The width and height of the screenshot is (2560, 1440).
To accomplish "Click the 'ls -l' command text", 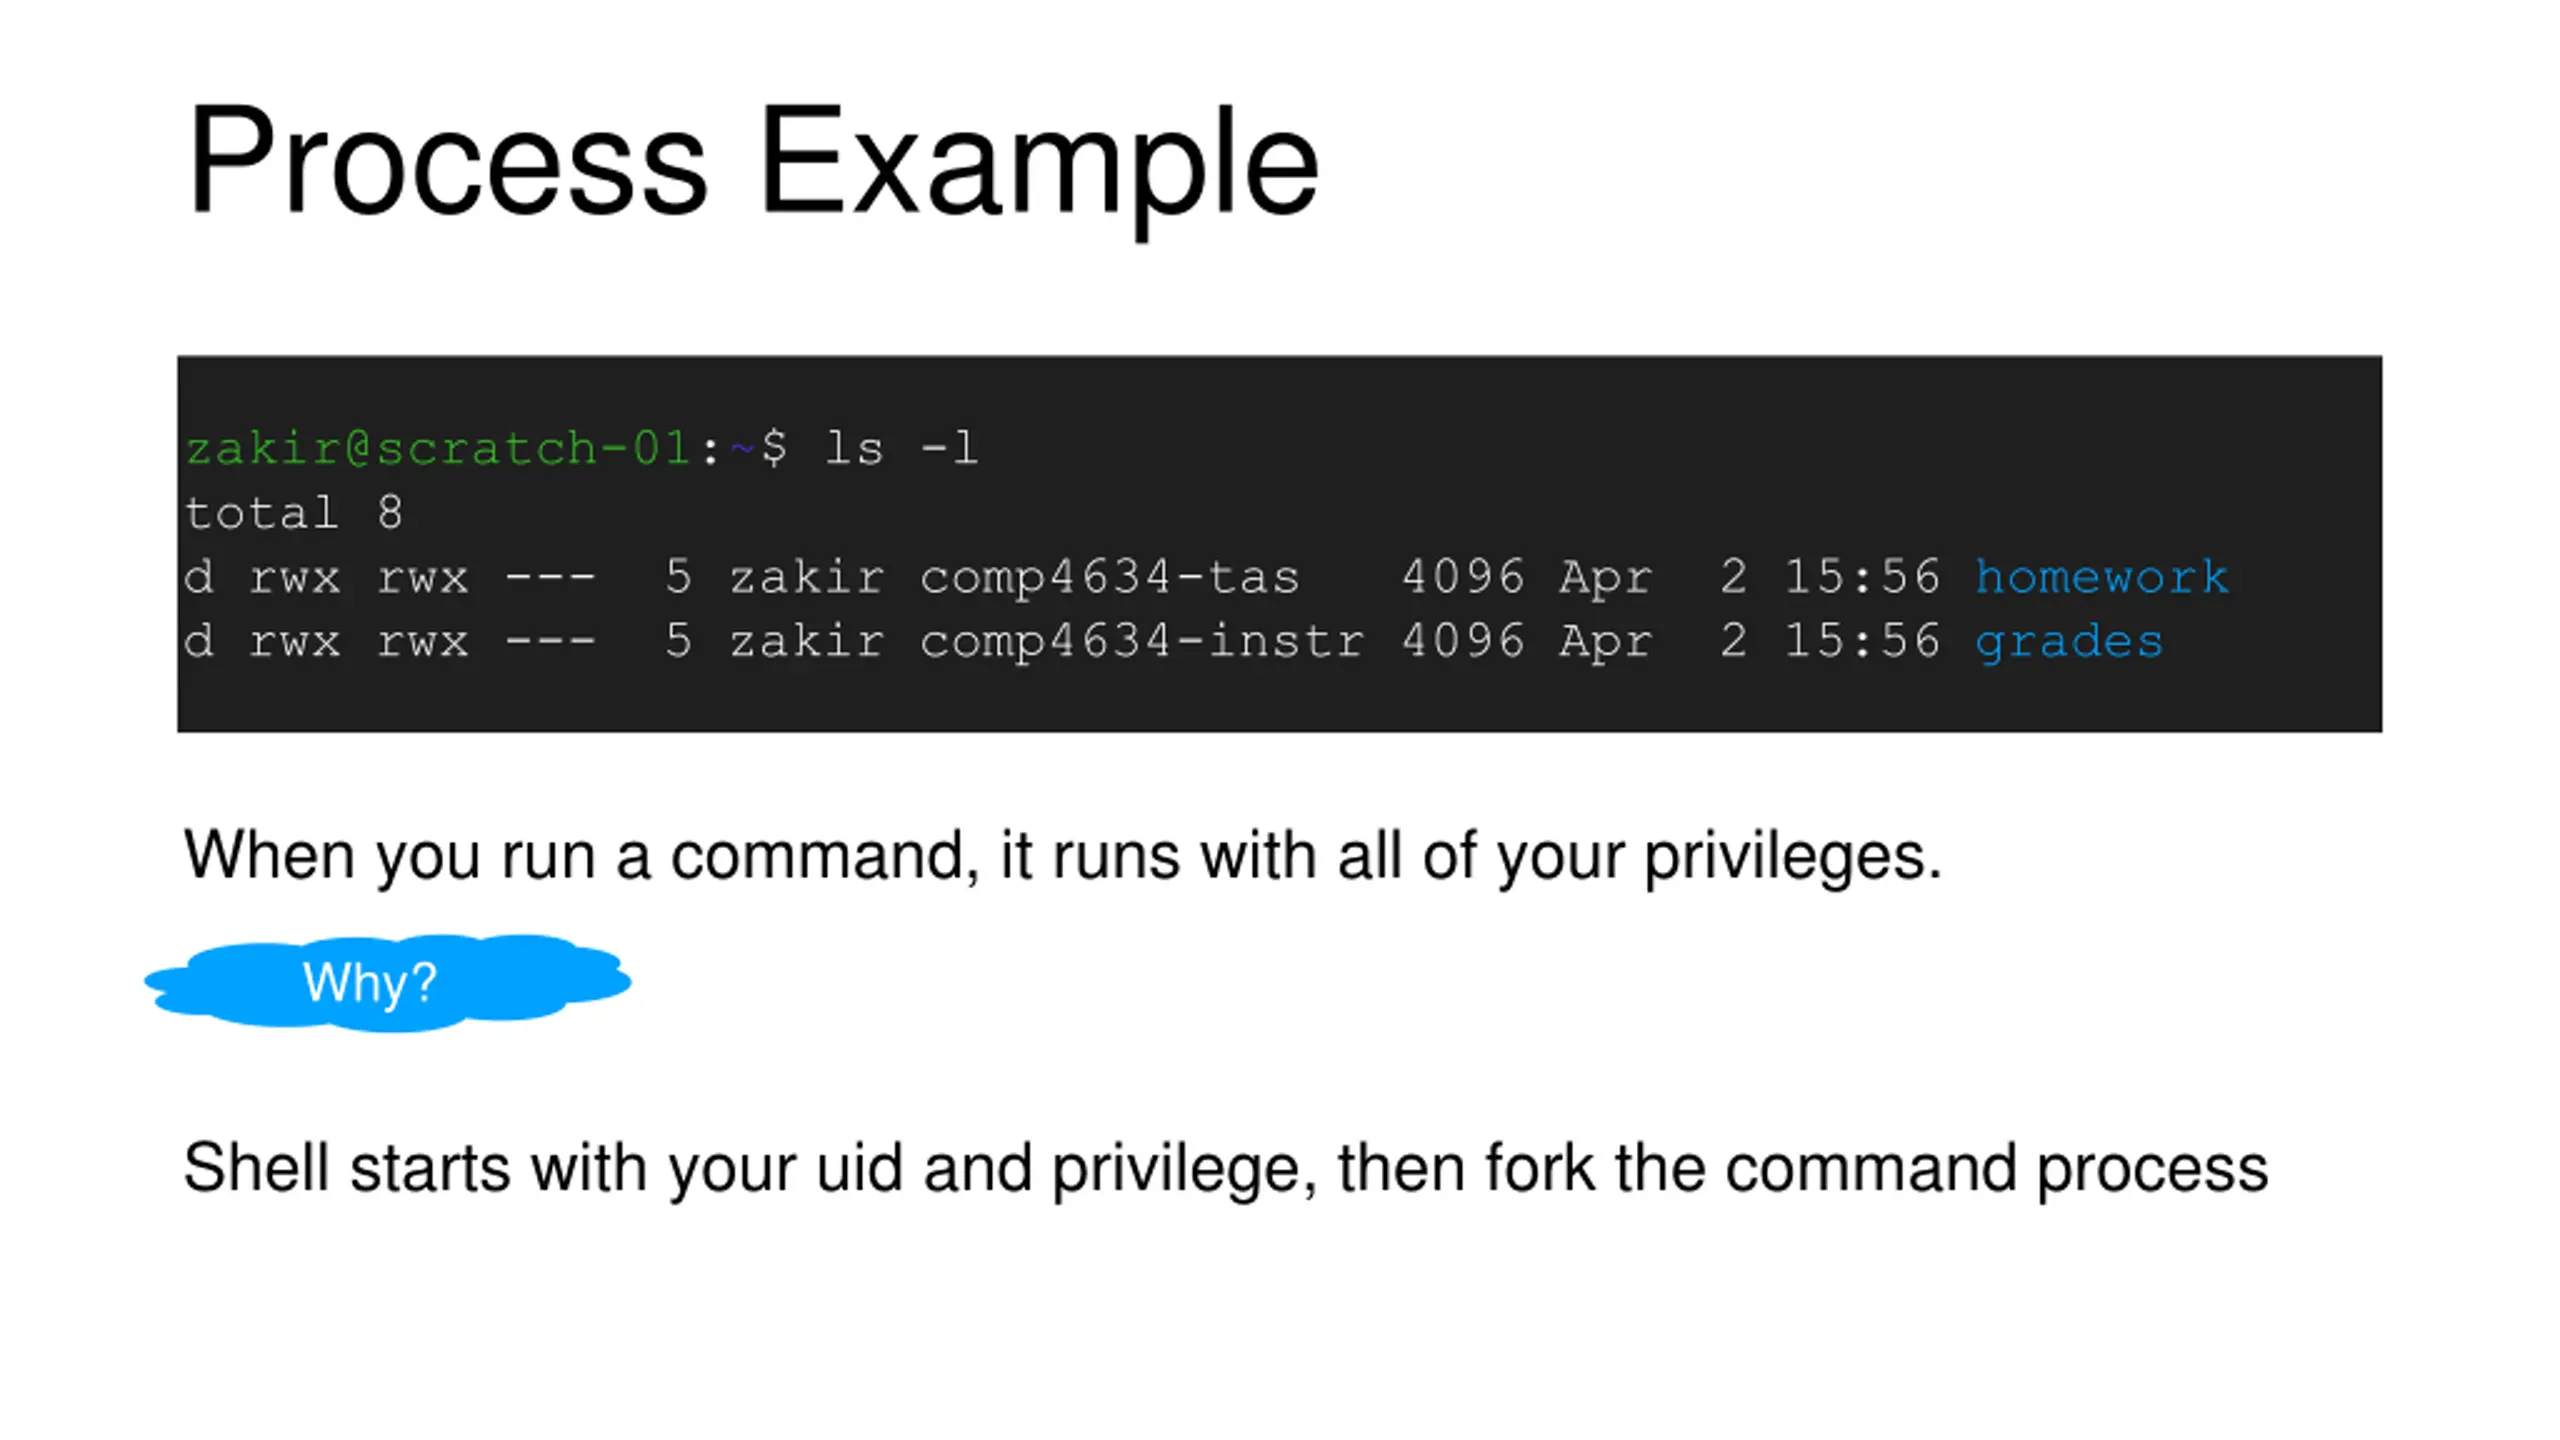I will tap(901, 447).
